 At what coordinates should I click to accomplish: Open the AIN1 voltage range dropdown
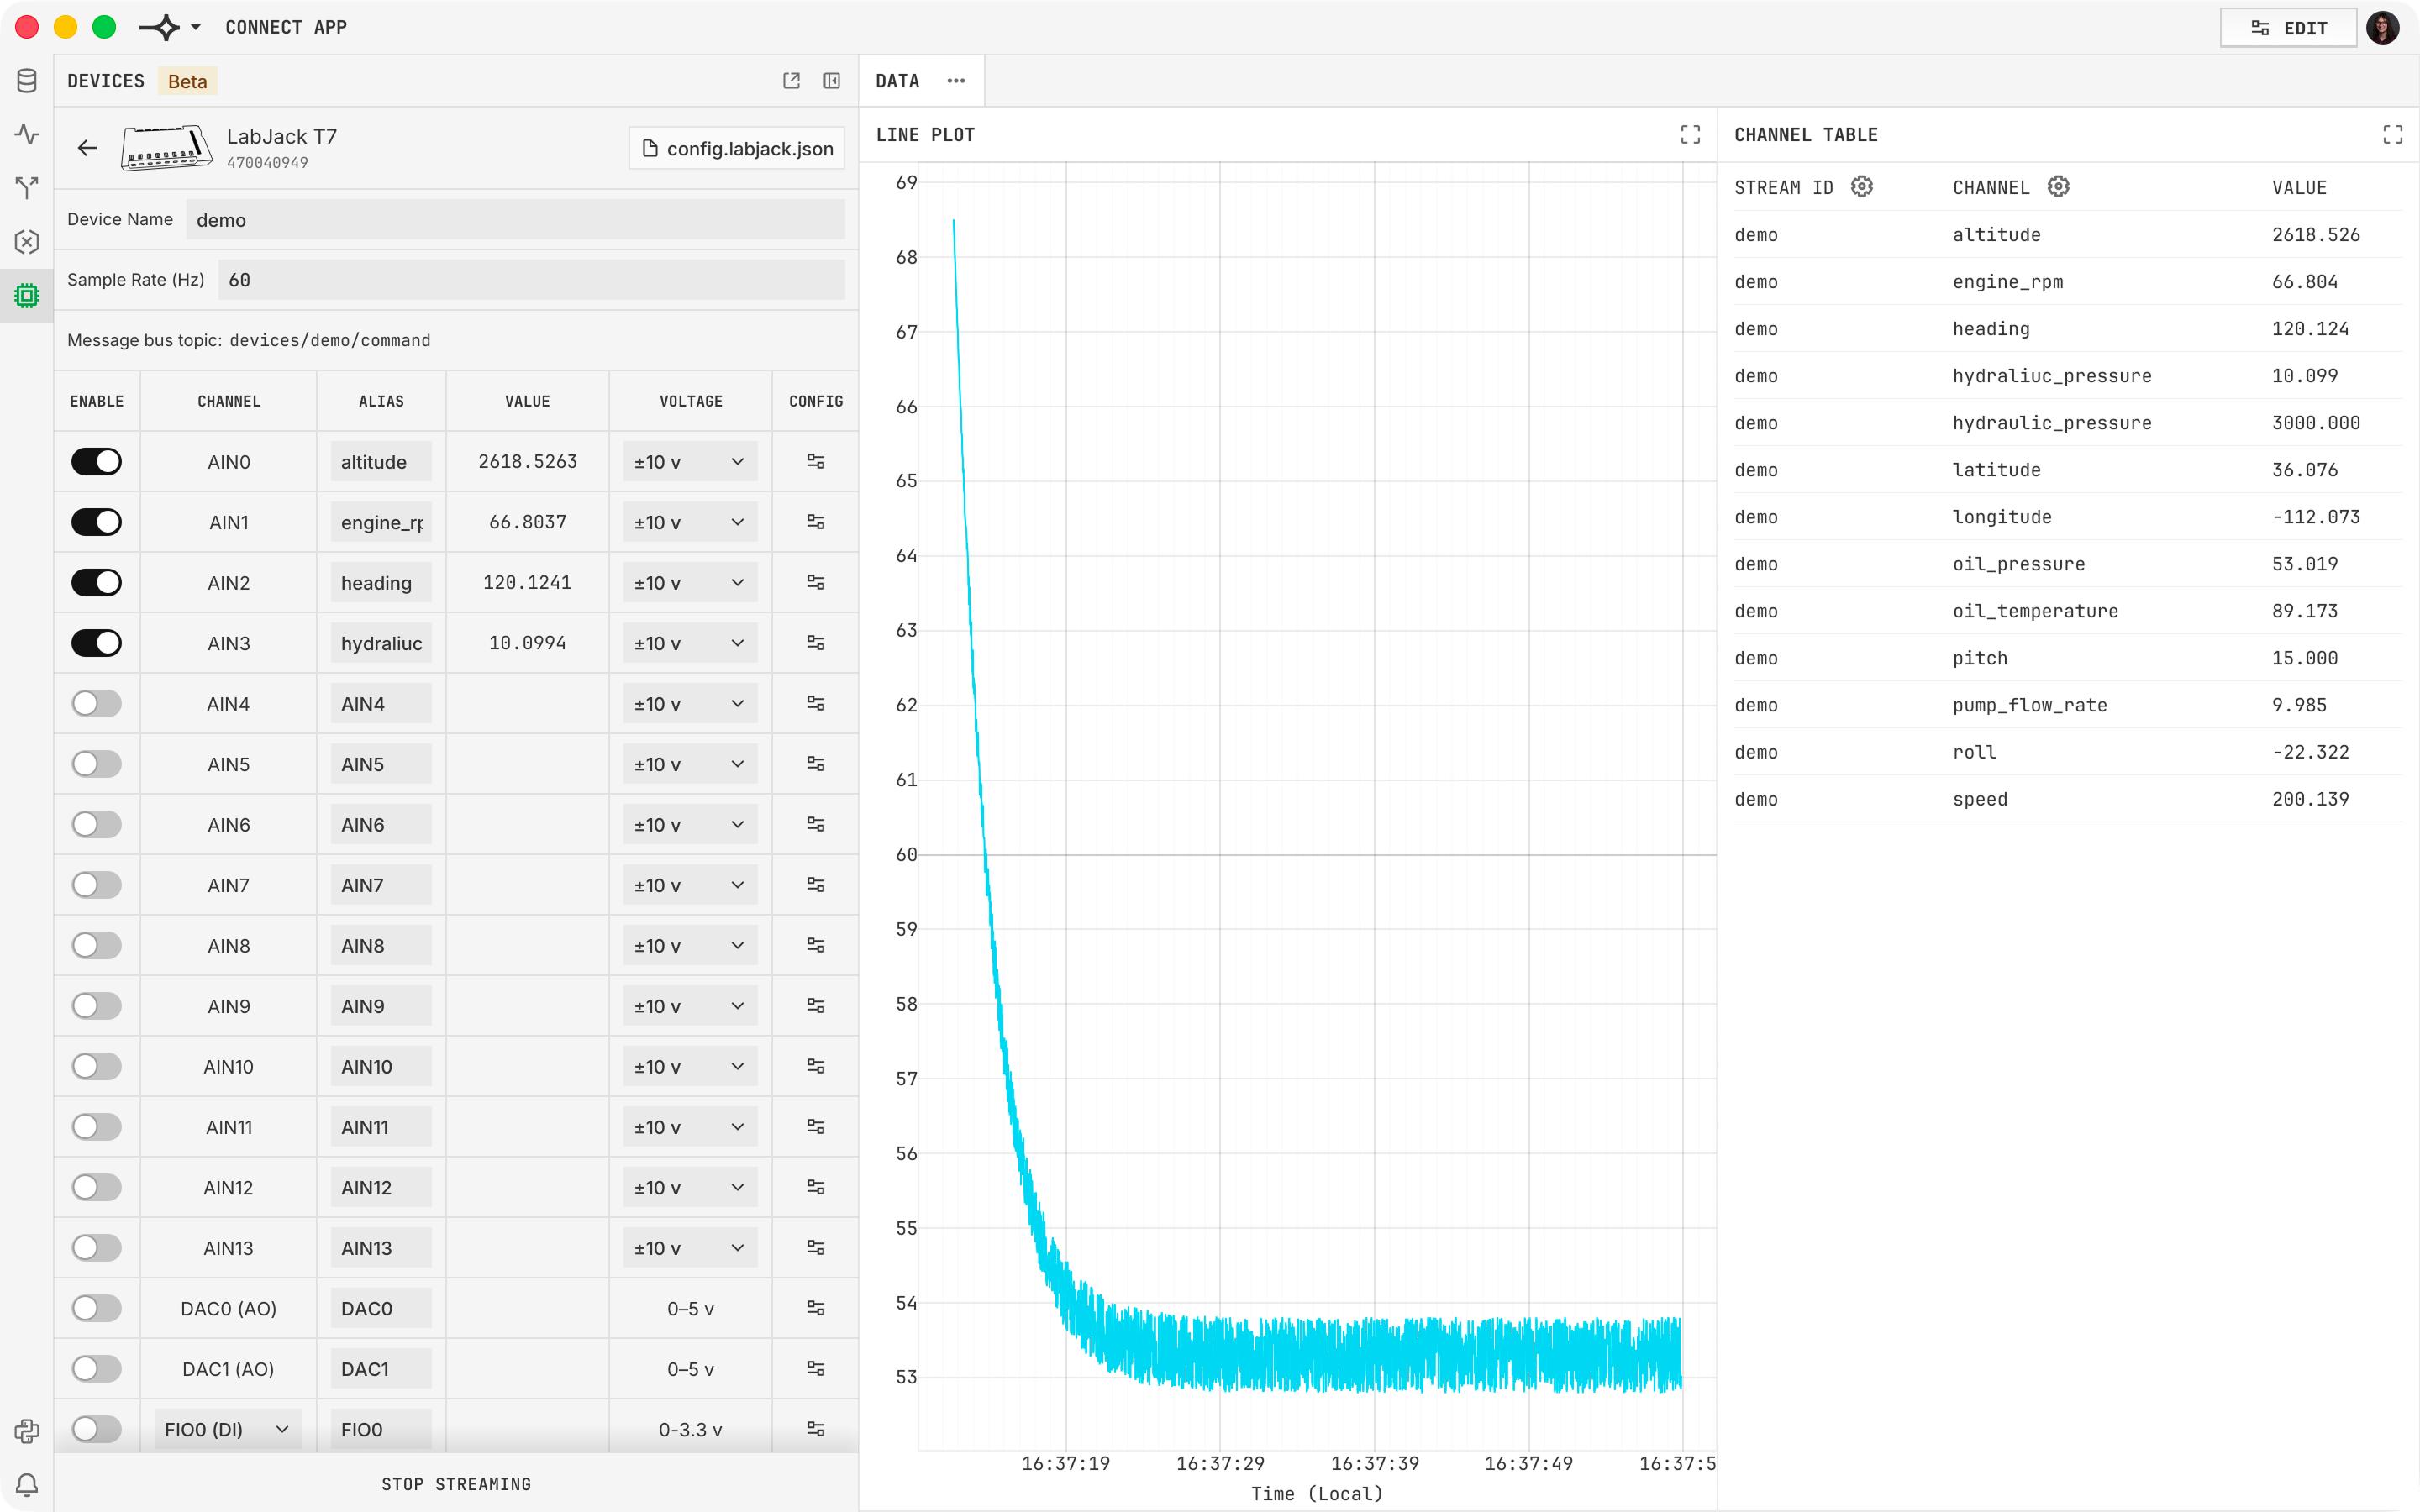tap(690, 522)
